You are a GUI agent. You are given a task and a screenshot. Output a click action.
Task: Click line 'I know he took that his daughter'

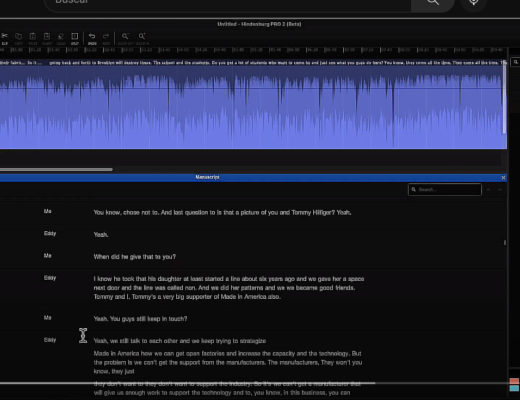(x=229, y=279)
